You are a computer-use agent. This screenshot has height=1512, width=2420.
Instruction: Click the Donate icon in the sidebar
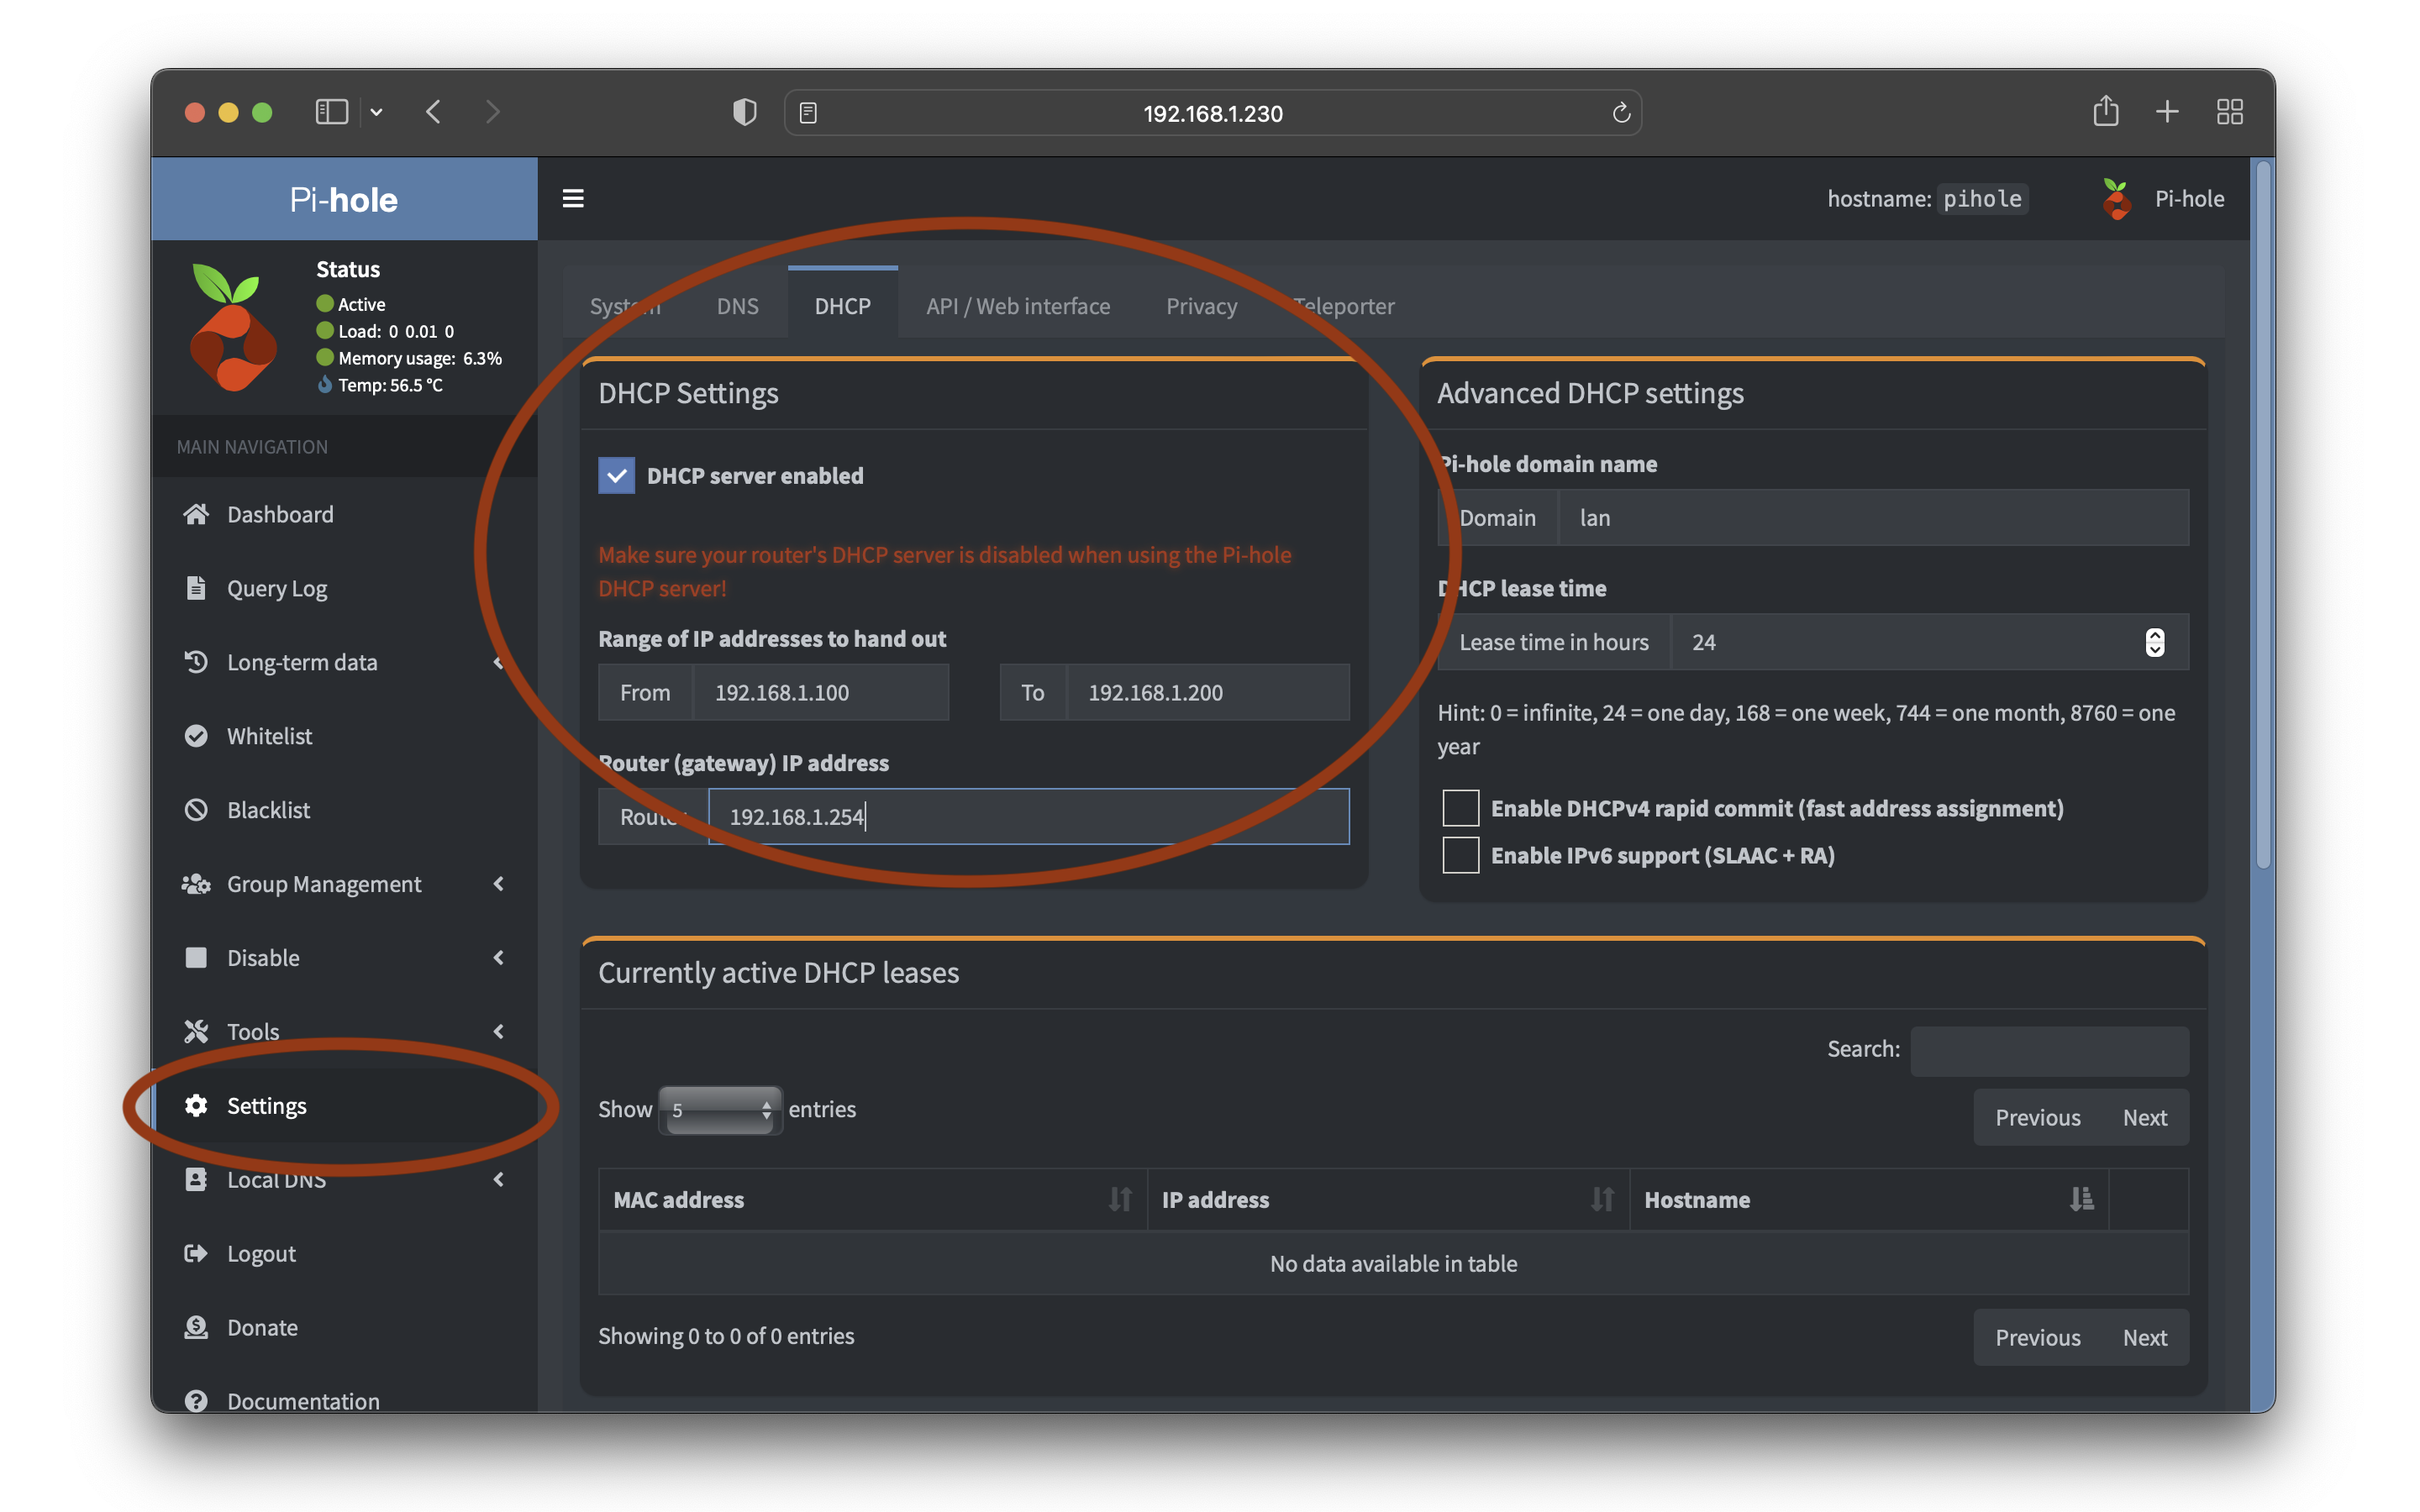point(196,1327)
